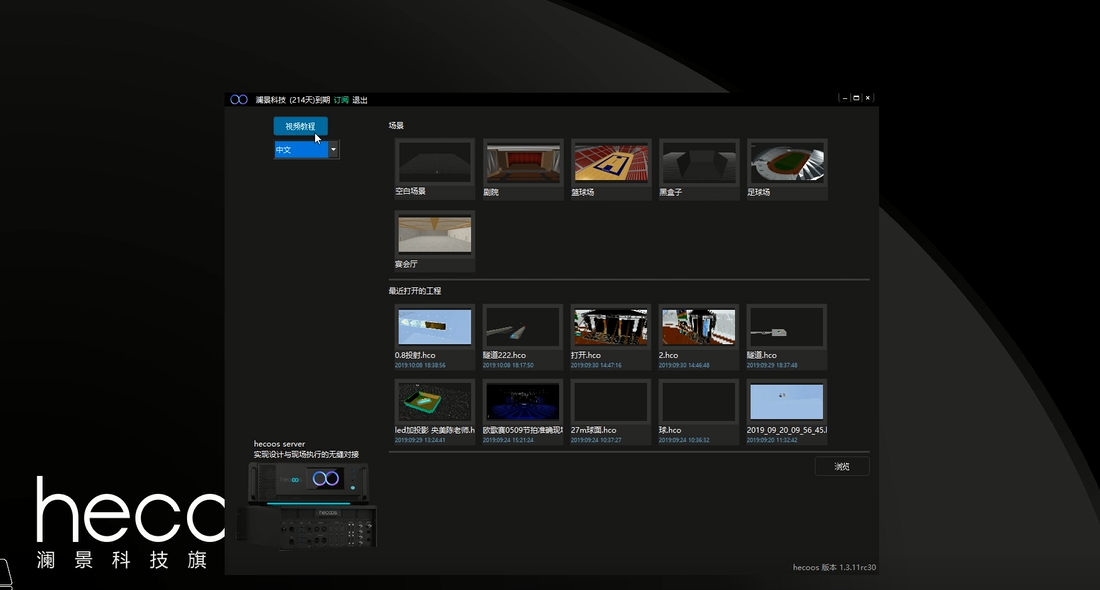Minimize the hecoos launcher window
Screen dimensions: 1100x590
point(845,98)
